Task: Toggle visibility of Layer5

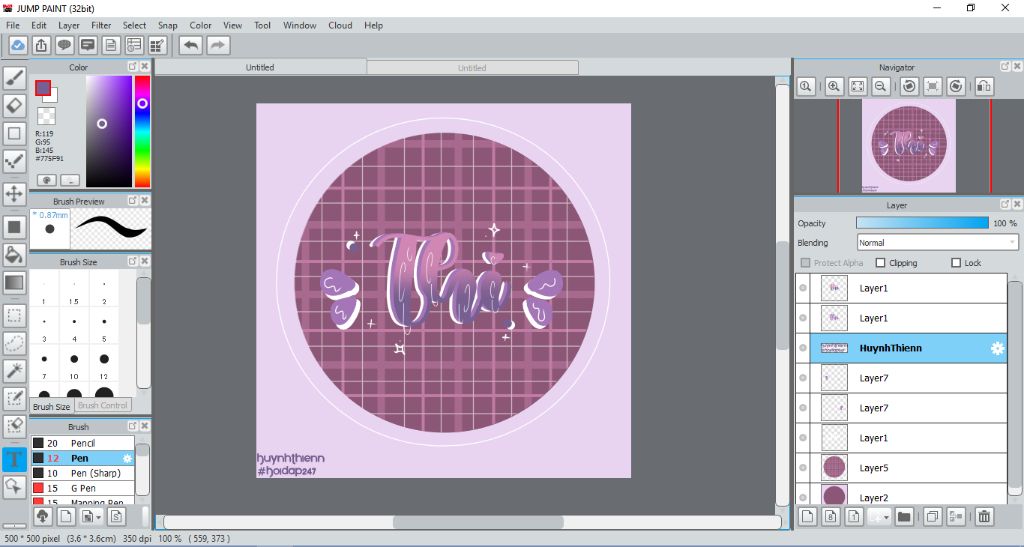Action: [x=803, y=467]
